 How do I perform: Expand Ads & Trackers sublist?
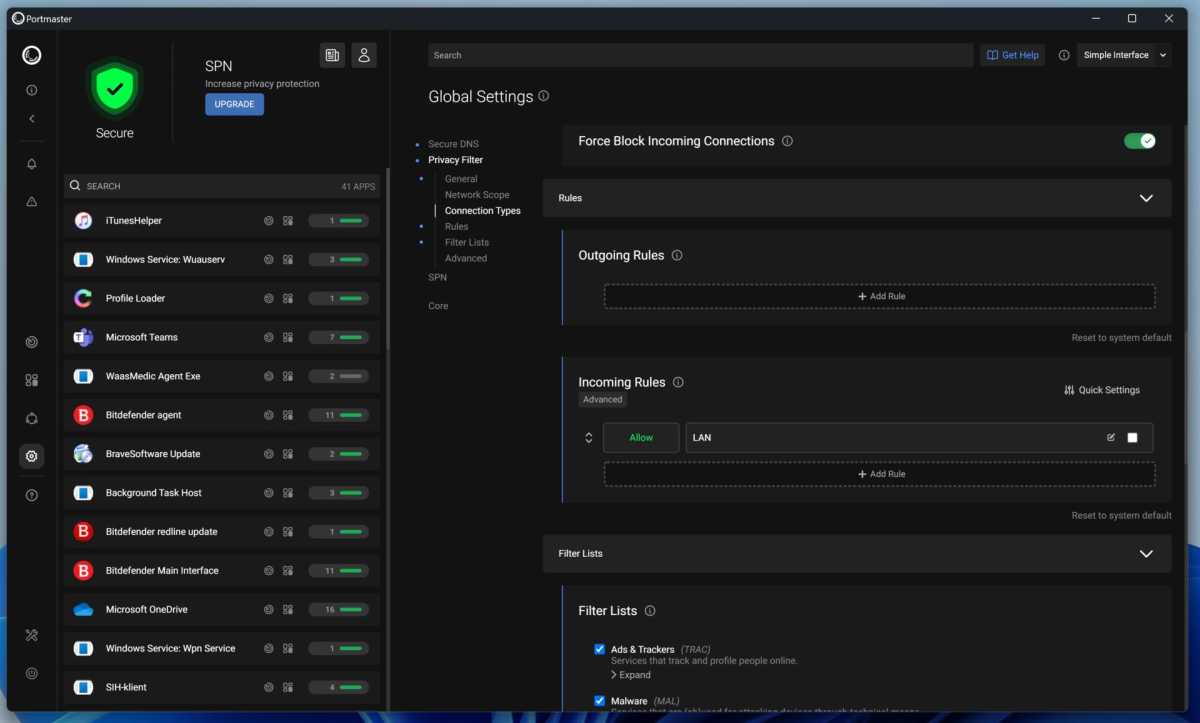click(631, 675)
